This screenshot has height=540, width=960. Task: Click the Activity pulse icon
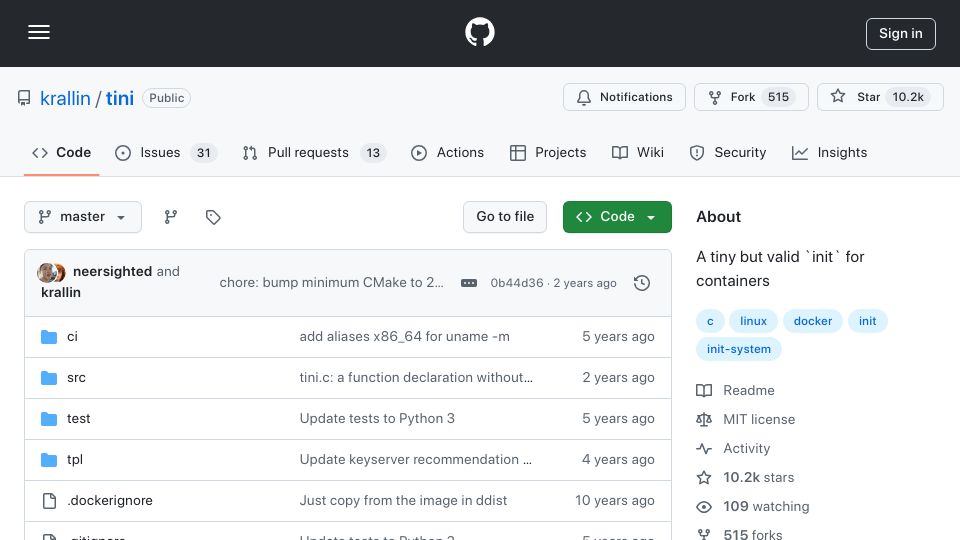[x=704, y=449]
